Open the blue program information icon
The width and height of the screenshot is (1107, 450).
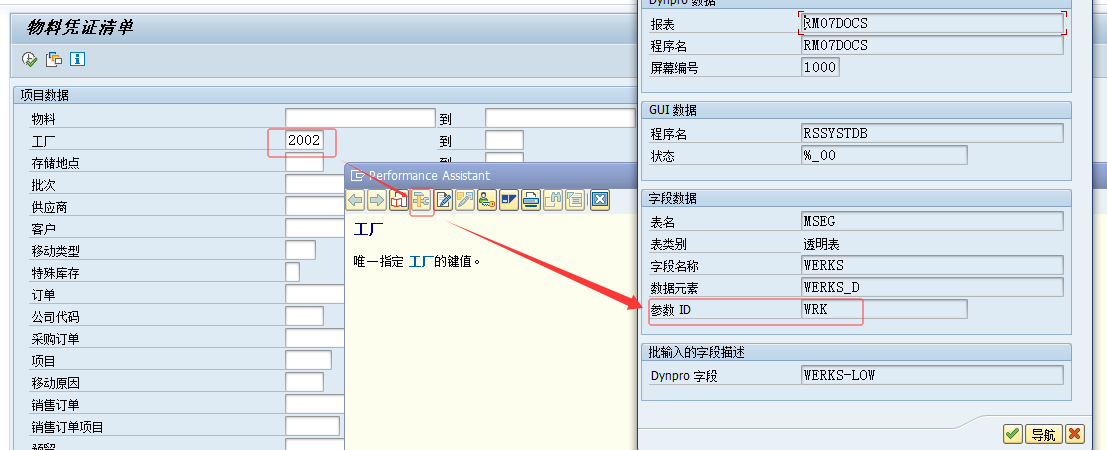(77, 59)
